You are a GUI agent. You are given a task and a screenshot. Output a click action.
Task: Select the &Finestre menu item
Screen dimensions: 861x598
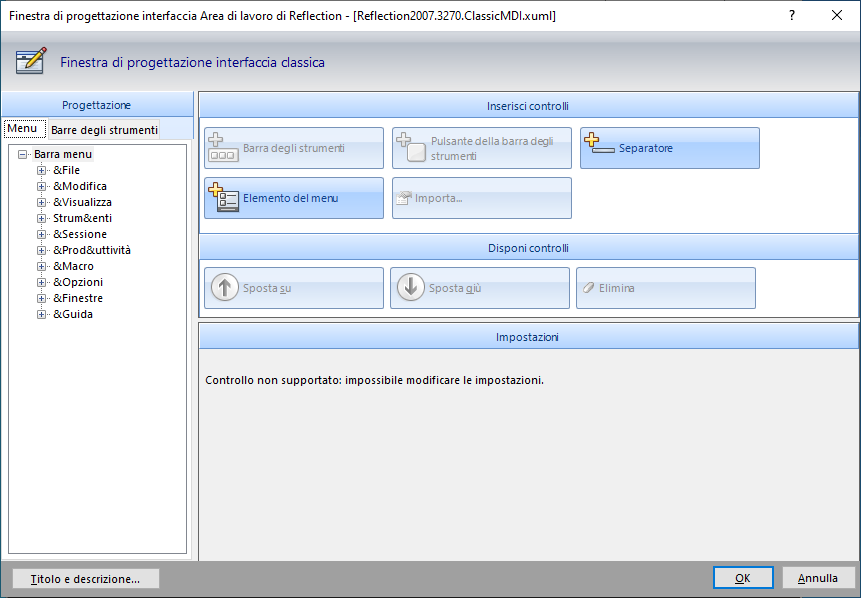point(78,298)
